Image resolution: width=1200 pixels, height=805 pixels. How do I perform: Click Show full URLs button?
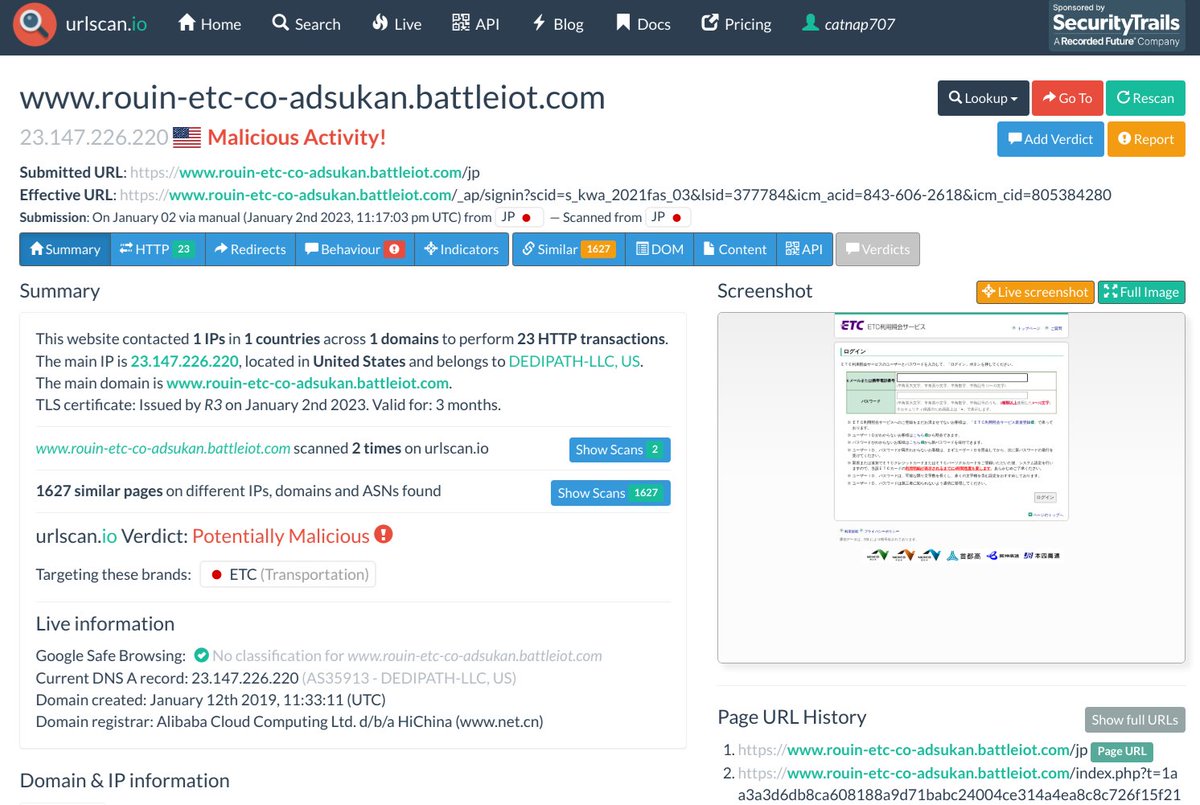point(1135,719)
